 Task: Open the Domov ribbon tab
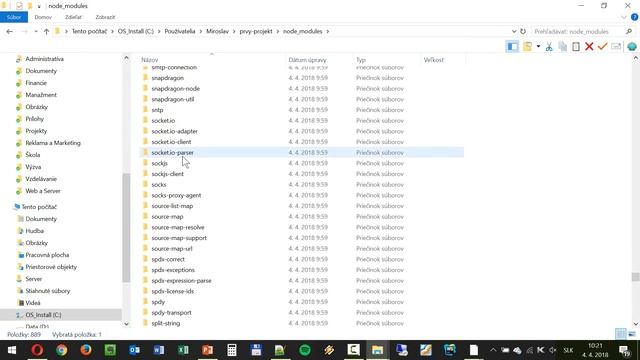43,17
